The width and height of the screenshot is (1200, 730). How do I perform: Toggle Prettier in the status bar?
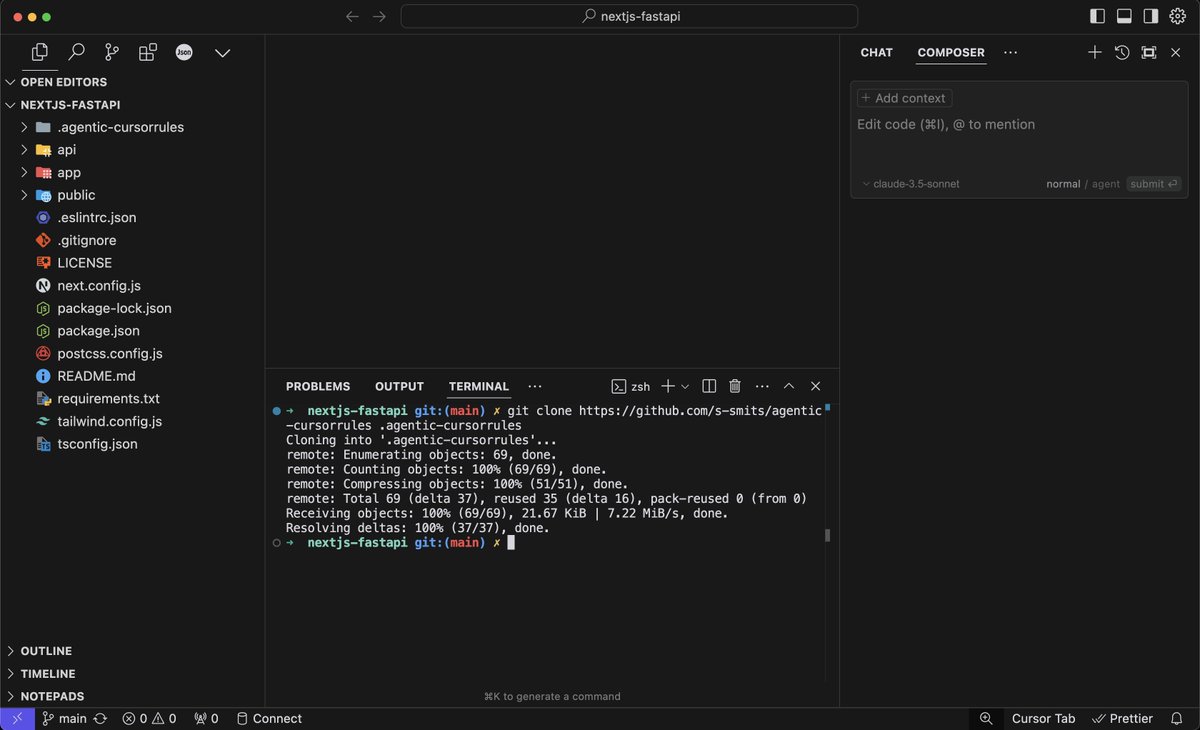[1122, 718]
